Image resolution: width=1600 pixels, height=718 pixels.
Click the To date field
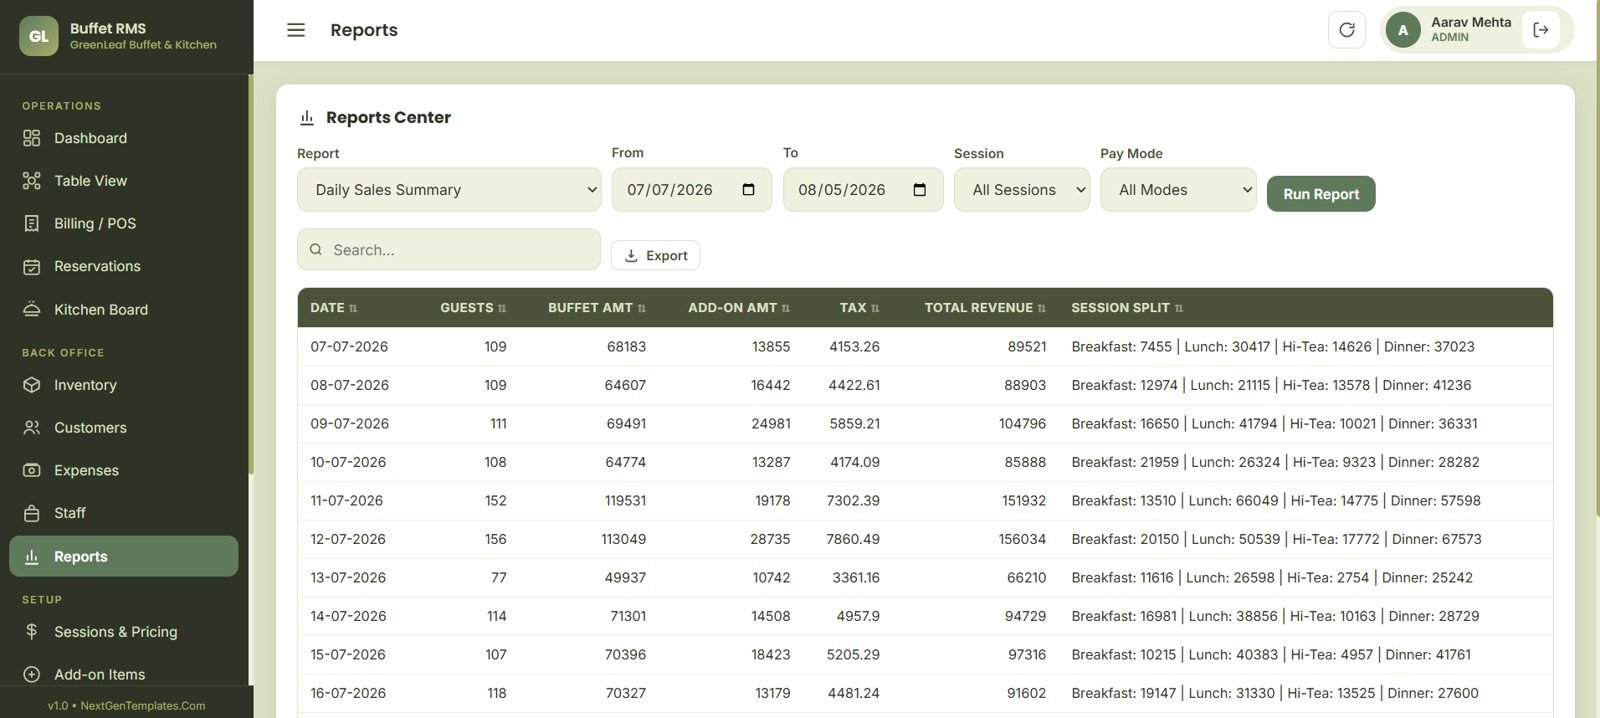pyautogui.click(x=863, y=190)
